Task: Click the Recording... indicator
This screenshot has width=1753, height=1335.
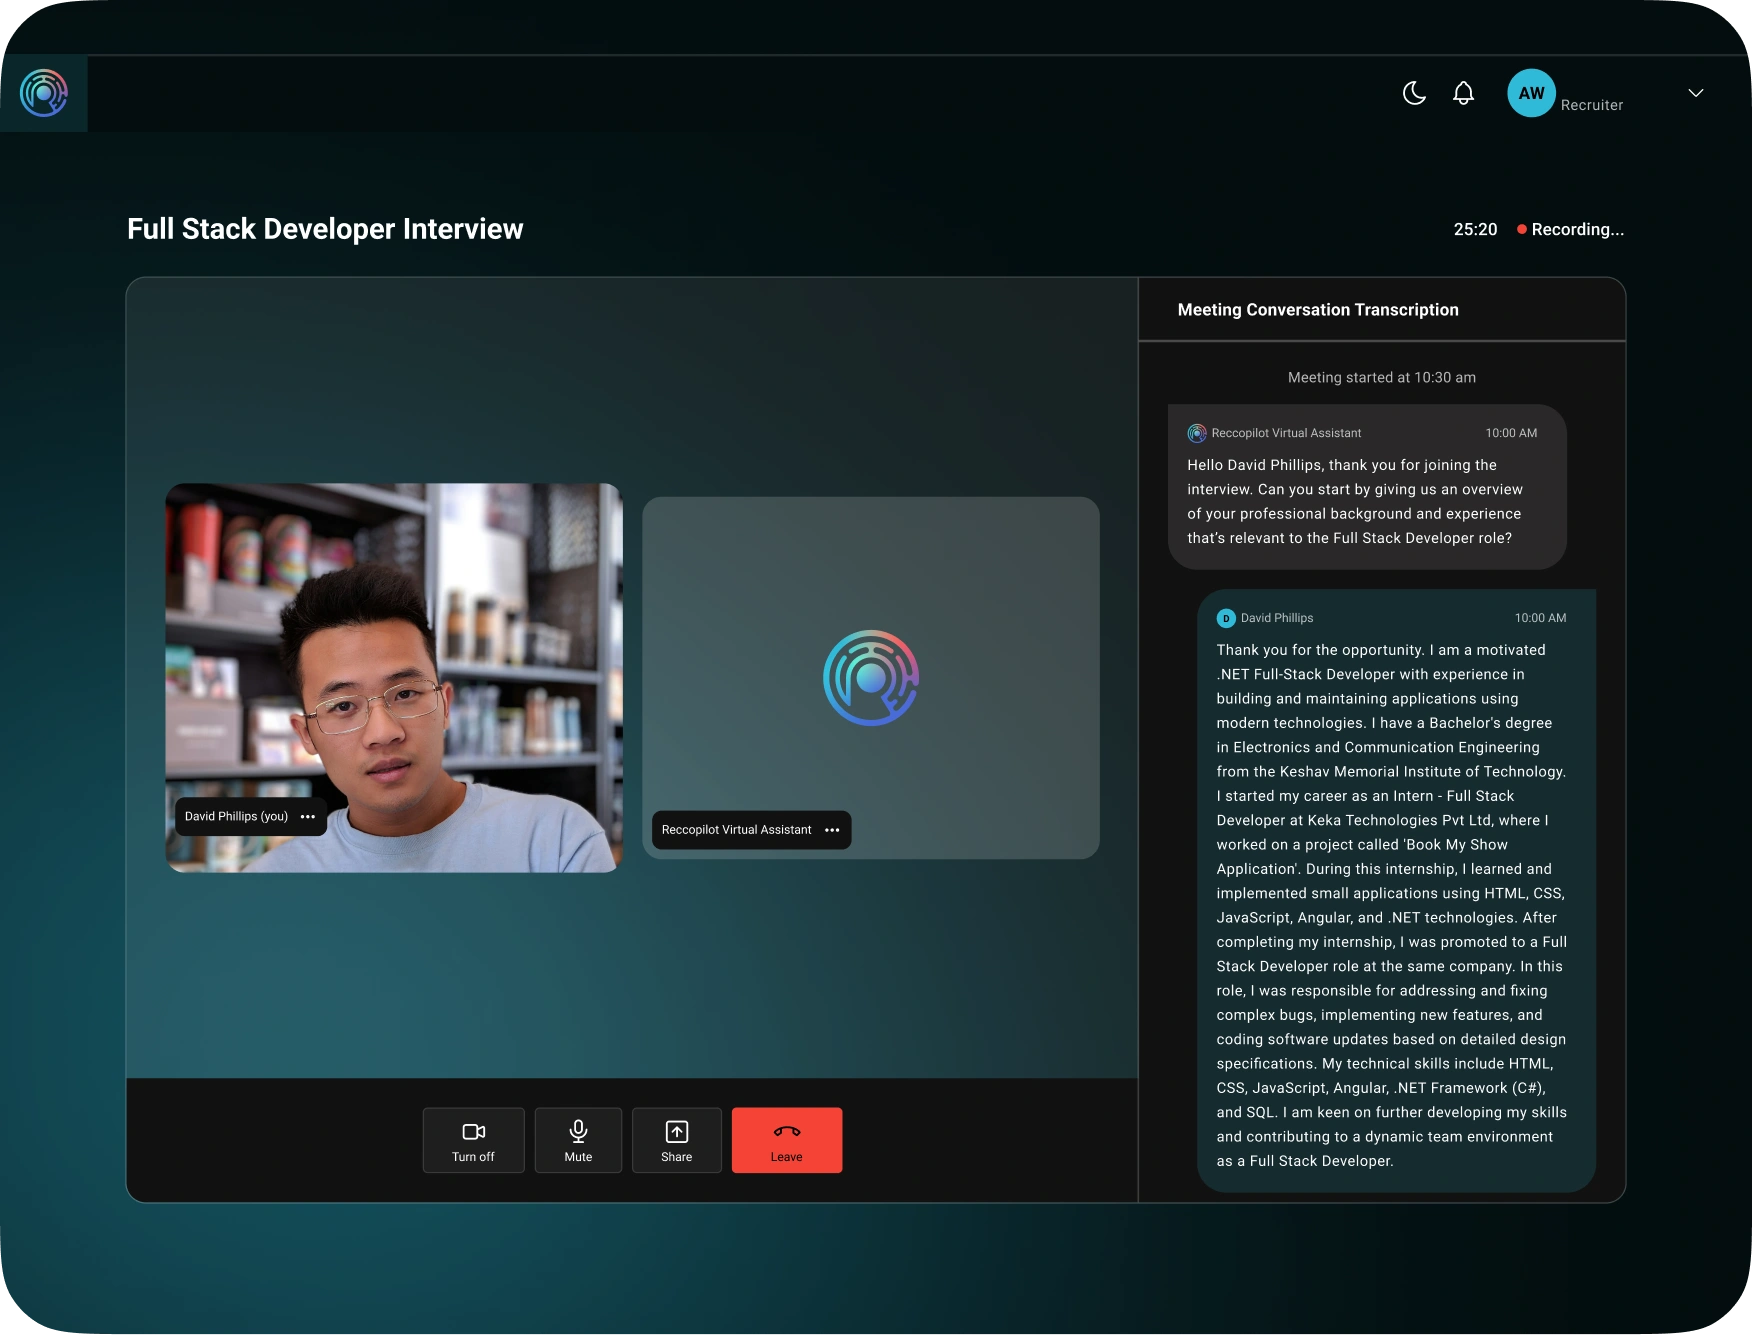Action: click(x=1570, y=229)
